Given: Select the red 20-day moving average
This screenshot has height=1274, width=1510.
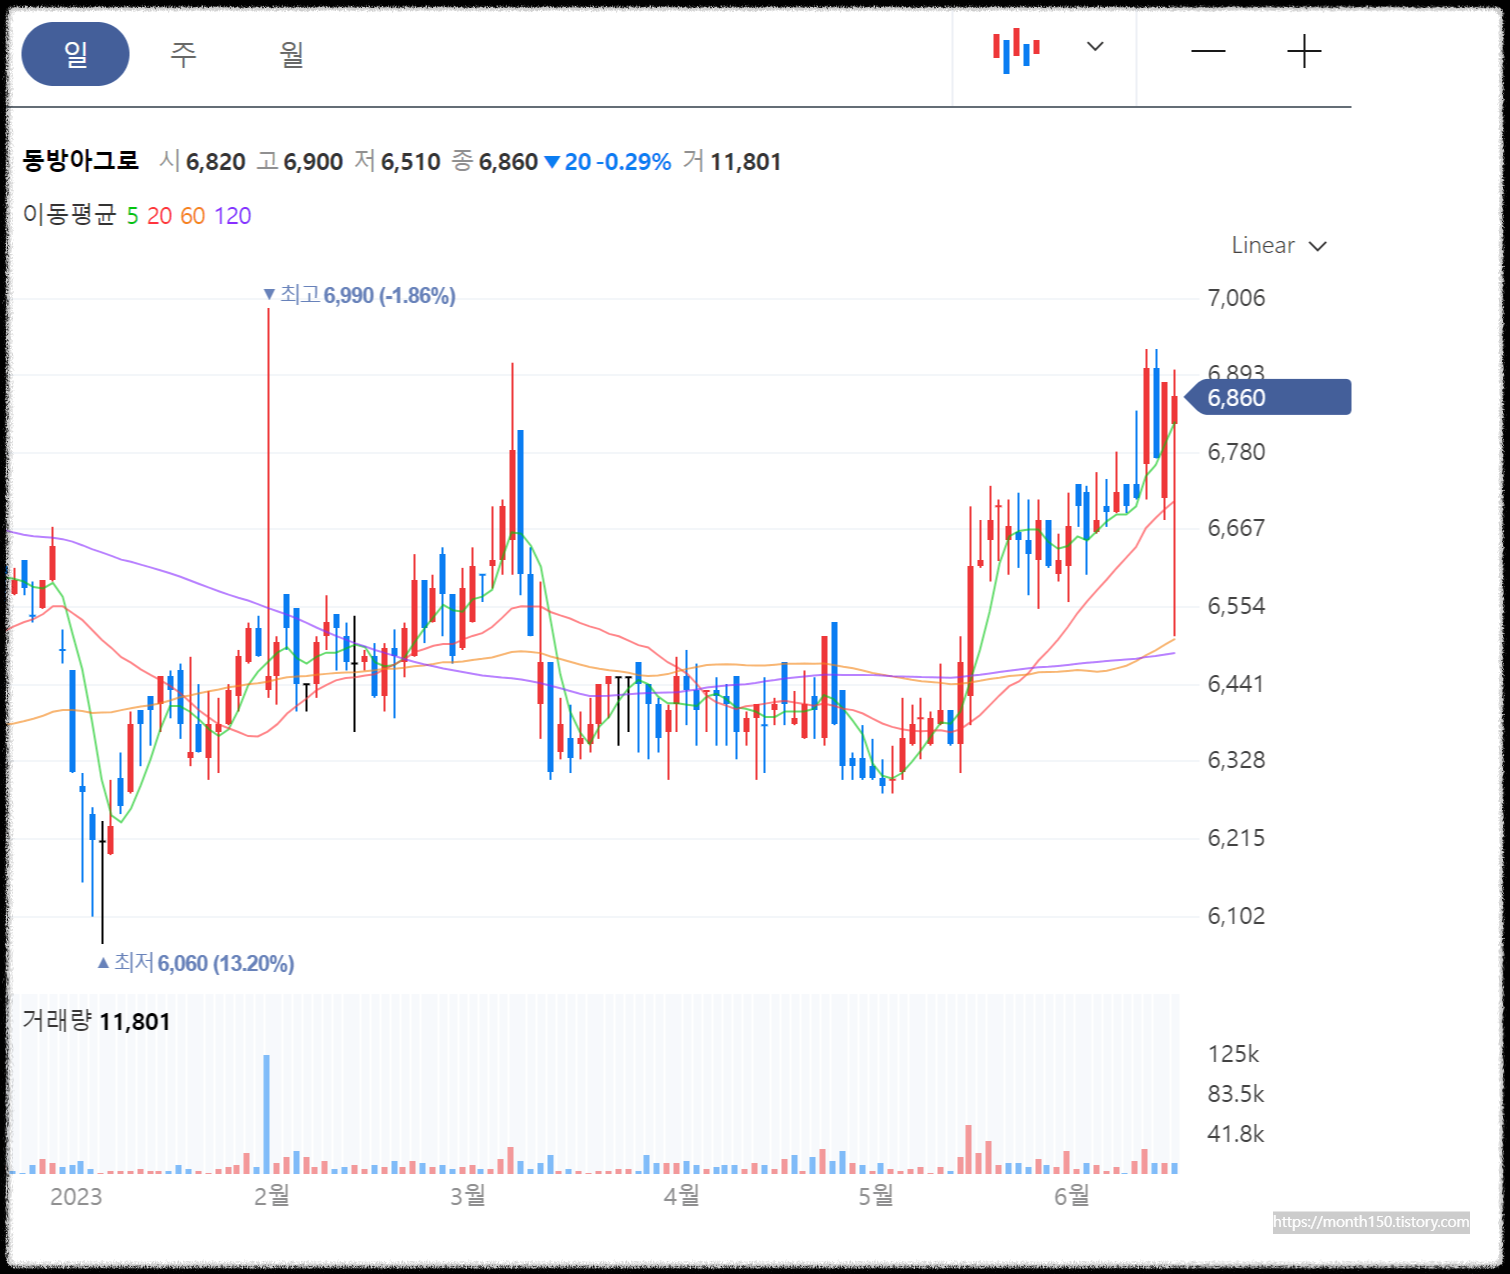Looking at the screenshot, I should point(160,216).
